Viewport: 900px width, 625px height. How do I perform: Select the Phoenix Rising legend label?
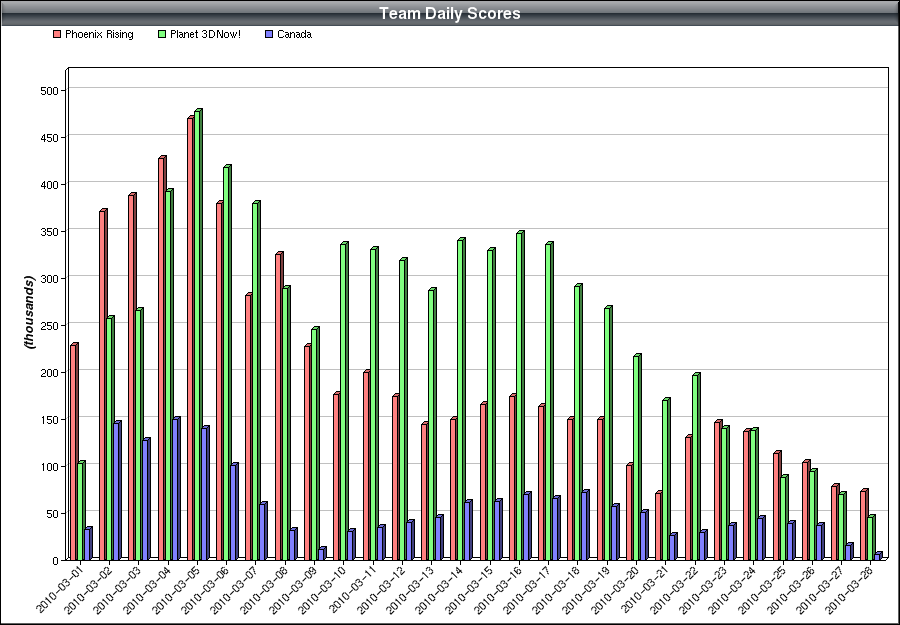tap(99, 34)
